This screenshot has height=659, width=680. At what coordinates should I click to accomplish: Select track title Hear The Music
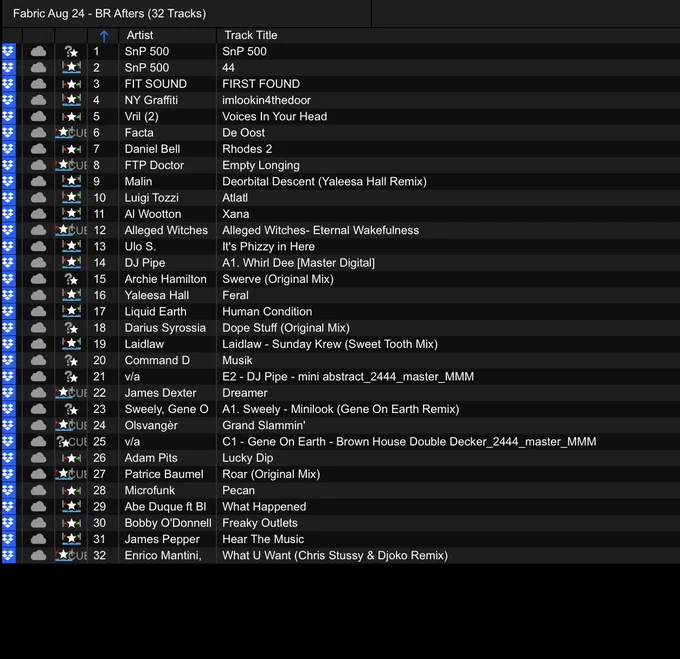(x=263, y=539)
